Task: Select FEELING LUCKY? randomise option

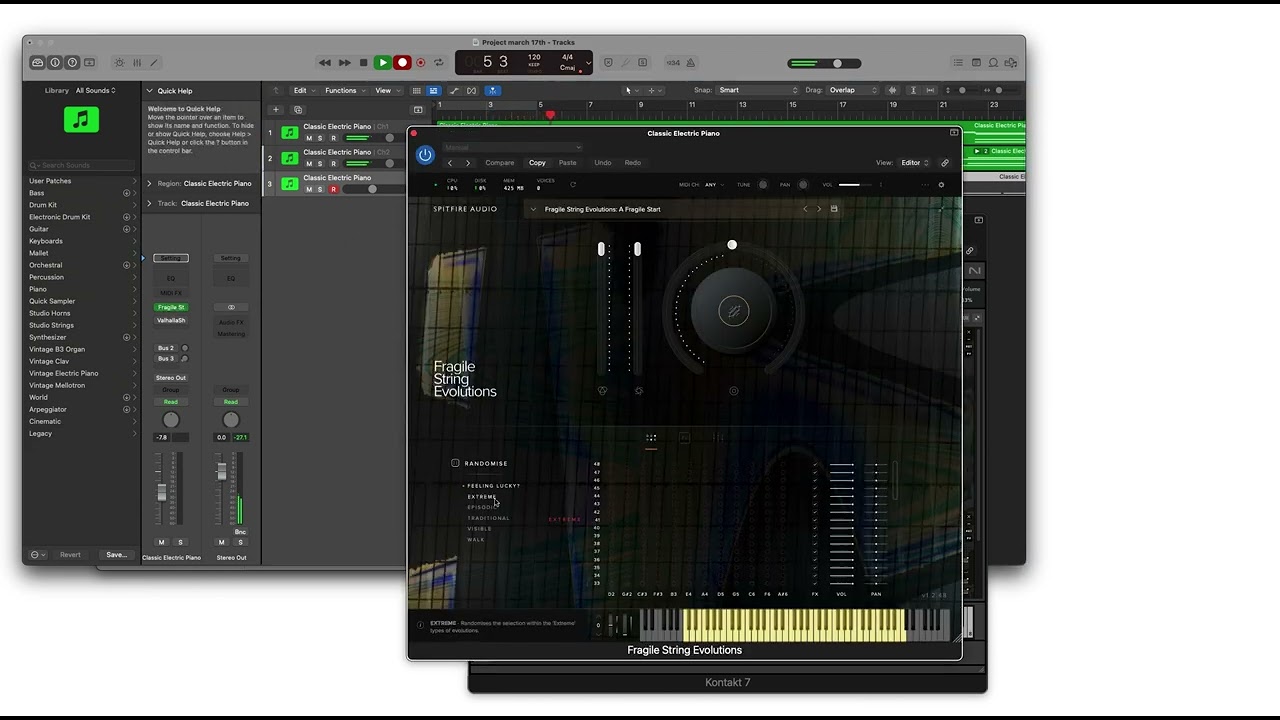Action: pyautogui.click(x=494, y=486)
